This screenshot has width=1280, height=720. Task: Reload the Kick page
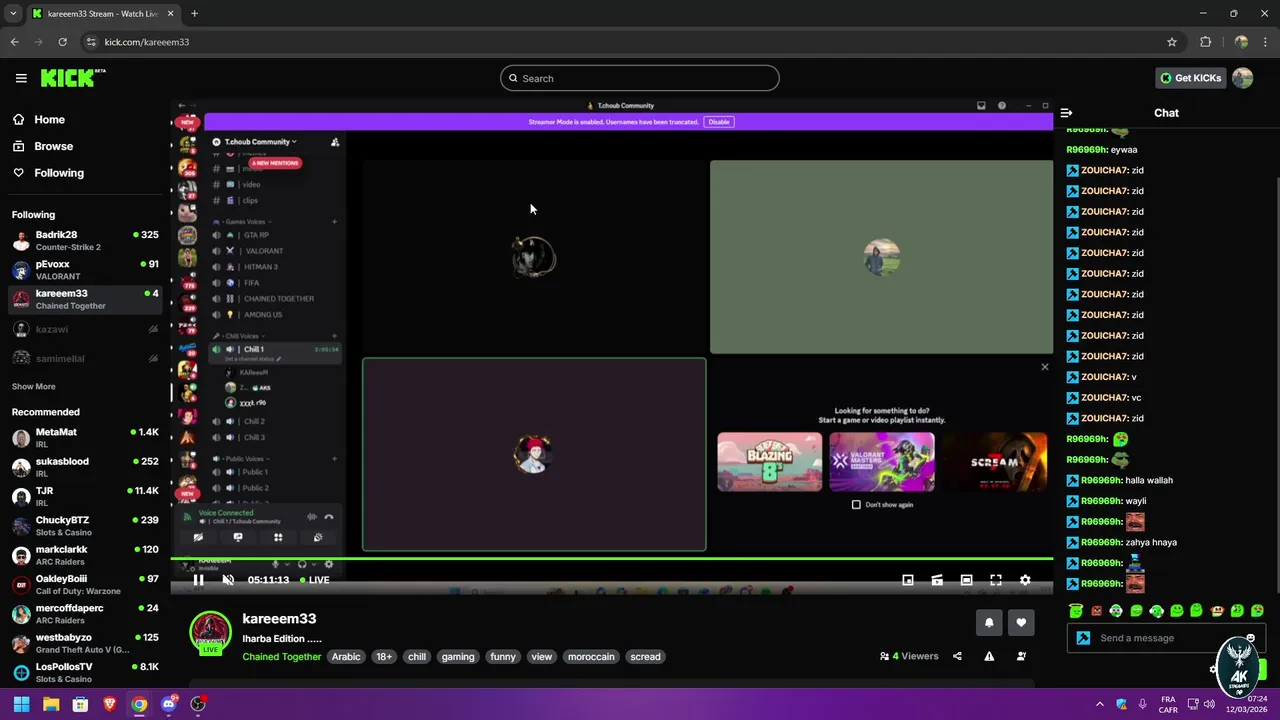[62, 42]
